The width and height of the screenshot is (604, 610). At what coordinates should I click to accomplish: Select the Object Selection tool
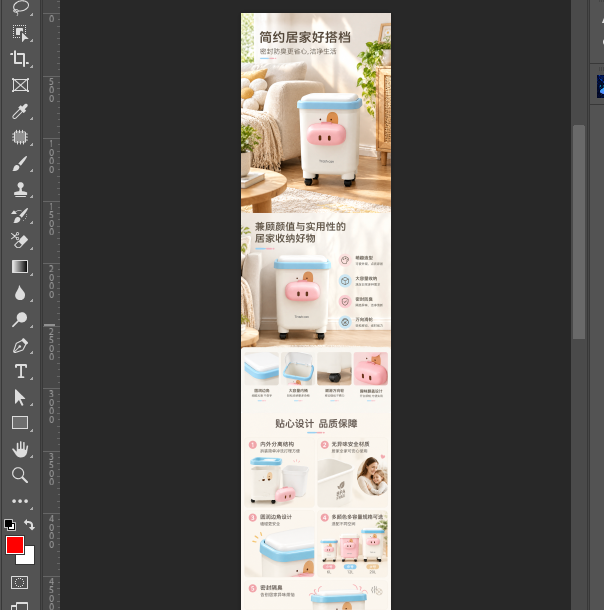coord(20,33)
